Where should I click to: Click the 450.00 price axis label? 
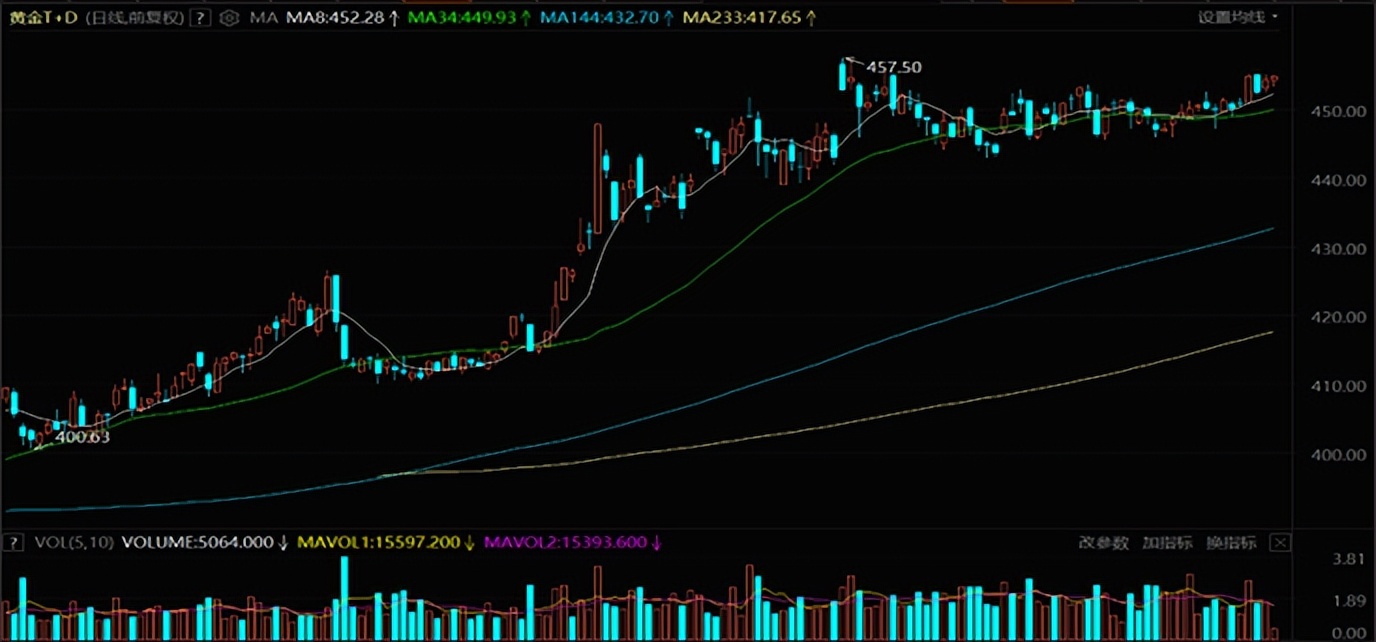click(x=1341, y=111)
